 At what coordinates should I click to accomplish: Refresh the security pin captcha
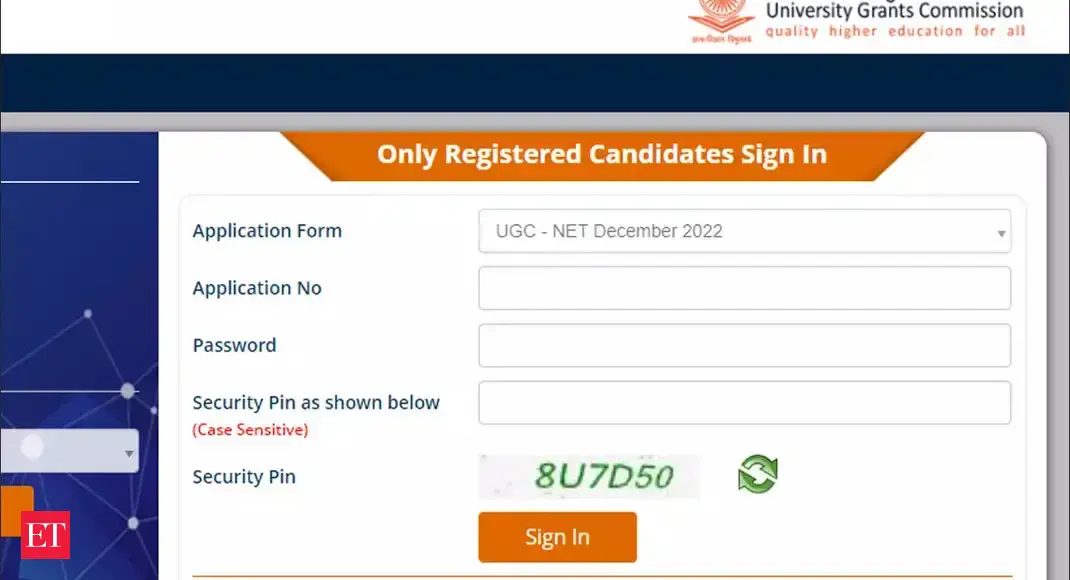click(757, 474)
